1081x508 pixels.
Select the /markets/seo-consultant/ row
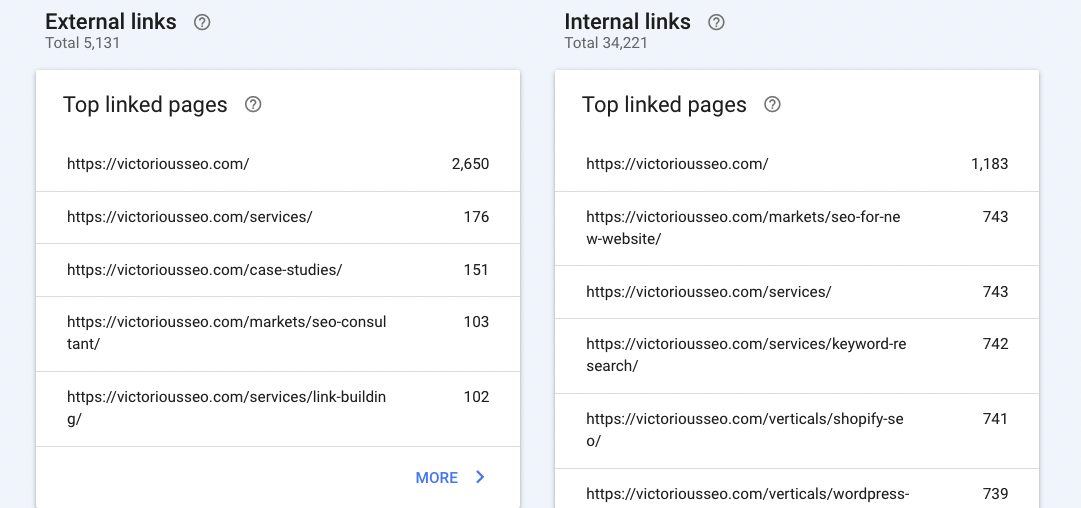pos(278,334)
